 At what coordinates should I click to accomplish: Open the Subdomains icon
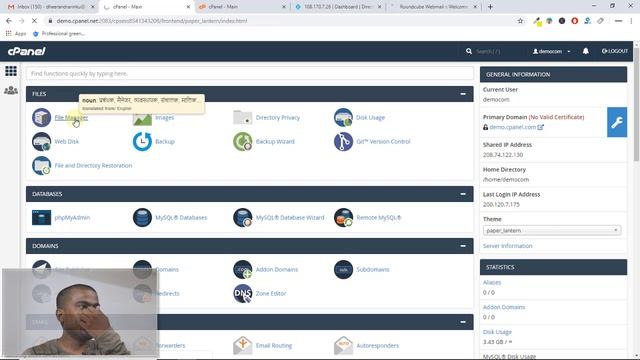coord(343,269)
